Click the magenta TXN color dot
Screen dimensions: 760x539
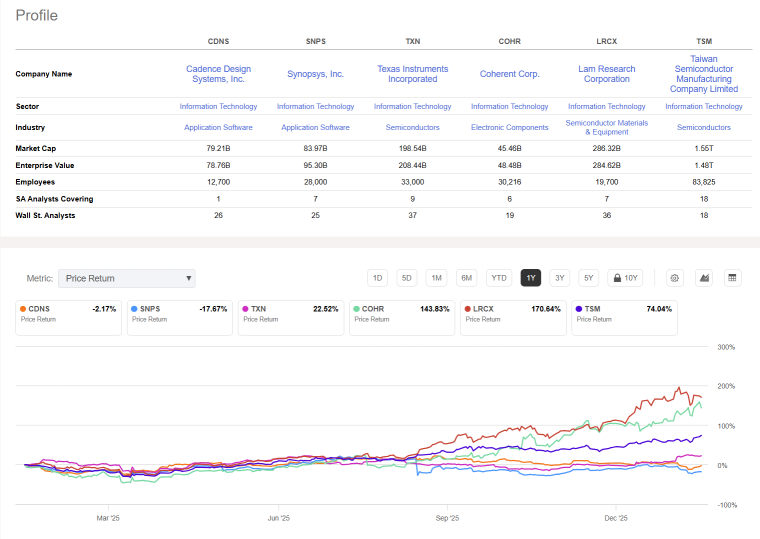pyautogui.click(x=245, y=309)
